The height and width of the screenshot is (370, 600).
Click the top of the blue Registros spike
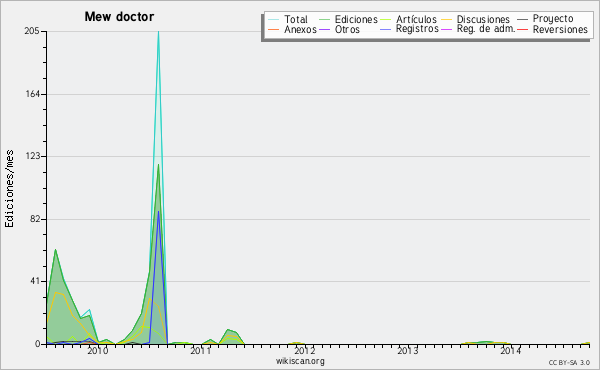point(158,212)
